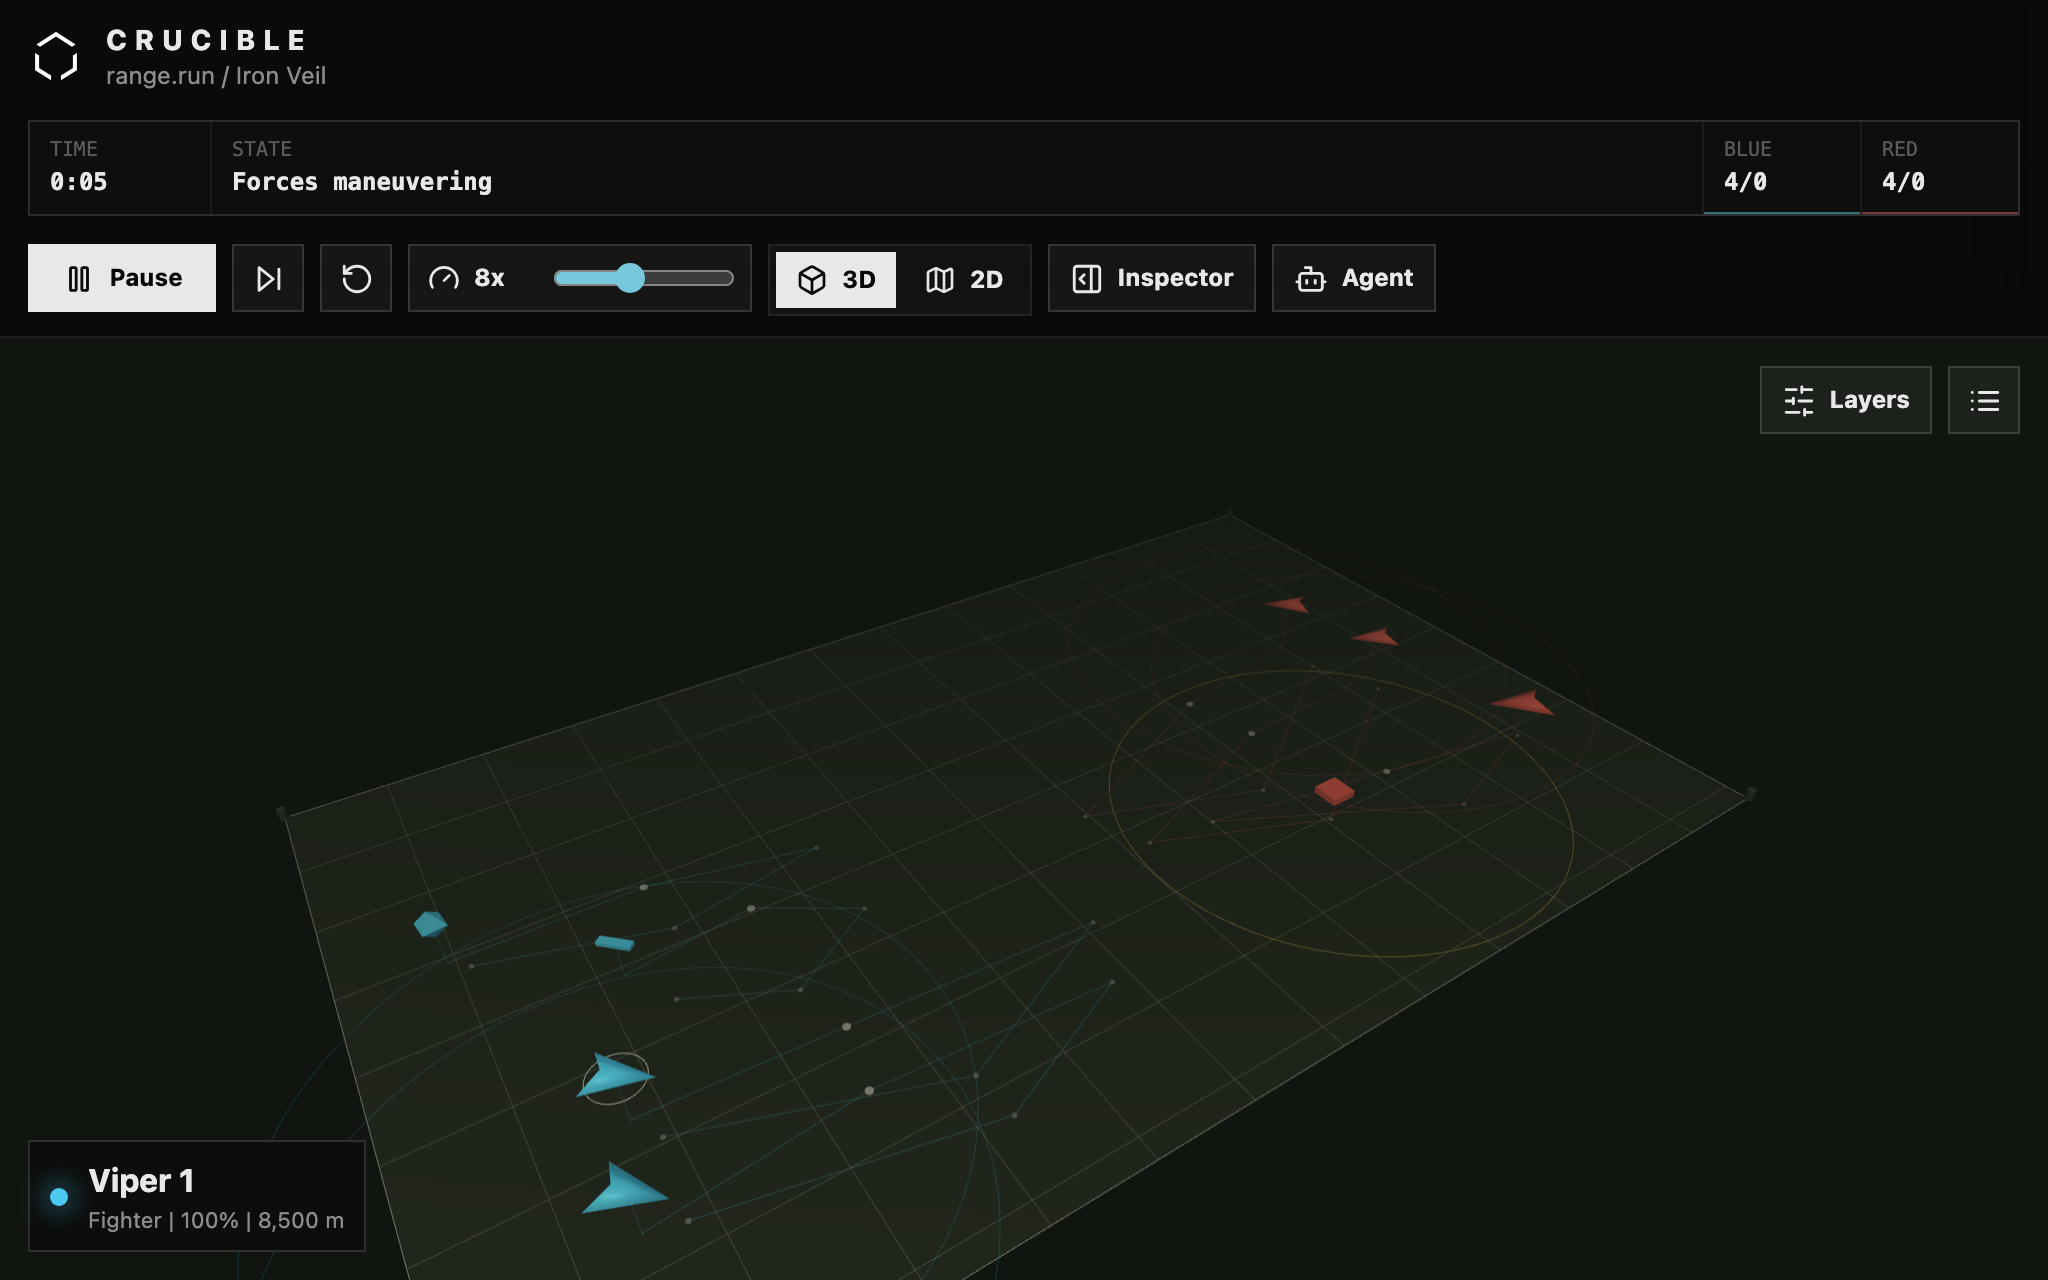Select the flat blue vehicle unit
Viewport: 2048px width, 1280px height.
click(614, 942)
